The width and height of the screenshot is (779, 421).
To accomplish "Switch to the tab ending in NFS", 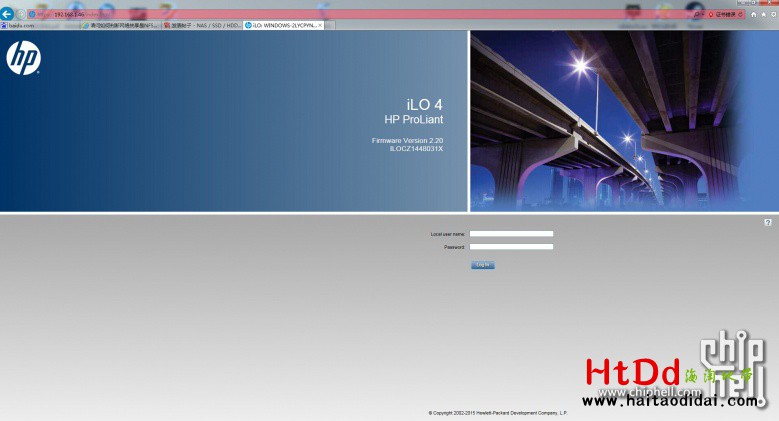I will (x=121, y=25).
